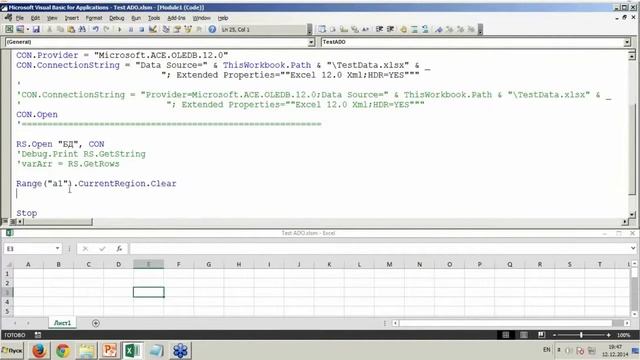Open the Insert UserForm dropdown arrow
Viewport: 640px width, 360px height.
coord(28,29)
